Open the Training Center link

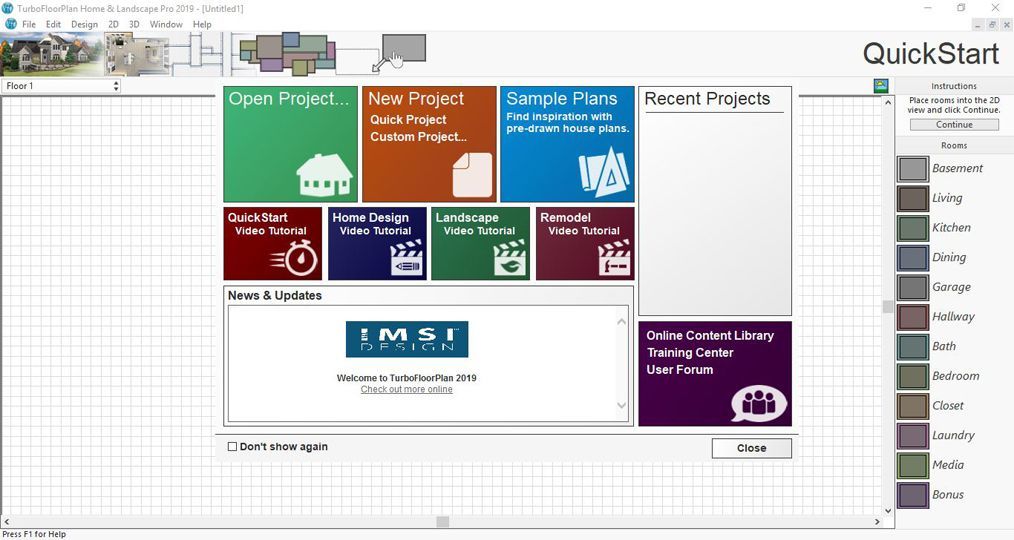[x=690, y=352]
